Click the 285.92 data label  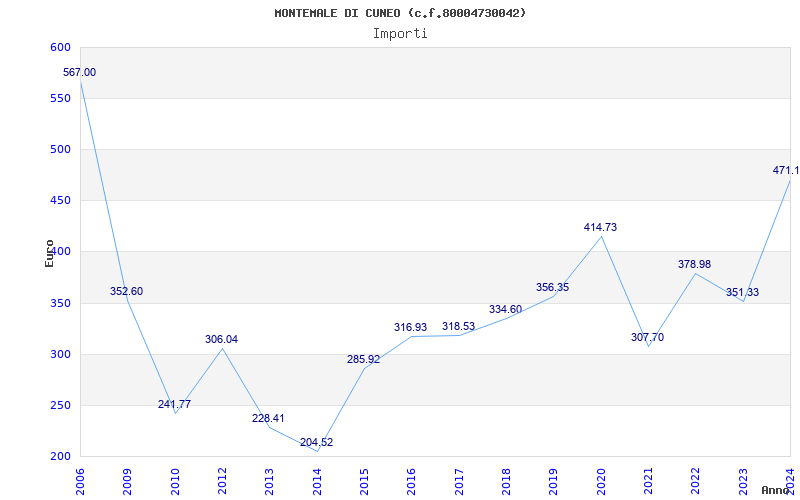coord(364,359)
